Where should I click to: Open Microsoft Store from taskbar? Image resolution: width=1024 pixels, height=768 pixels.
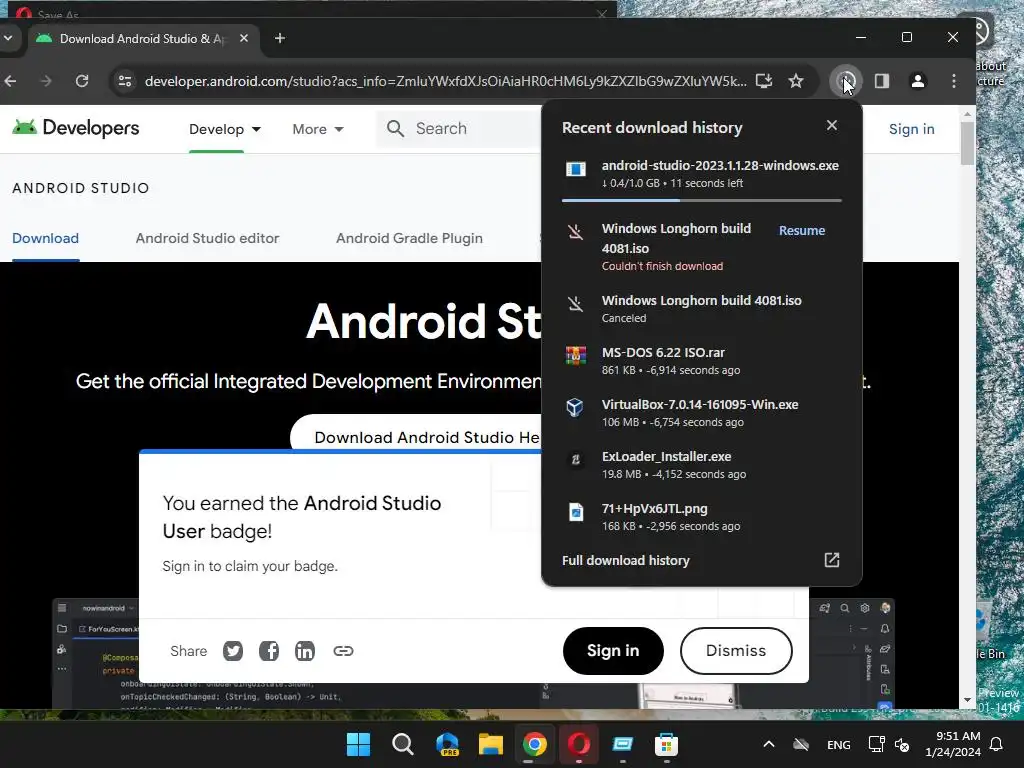tap(666, 744)
